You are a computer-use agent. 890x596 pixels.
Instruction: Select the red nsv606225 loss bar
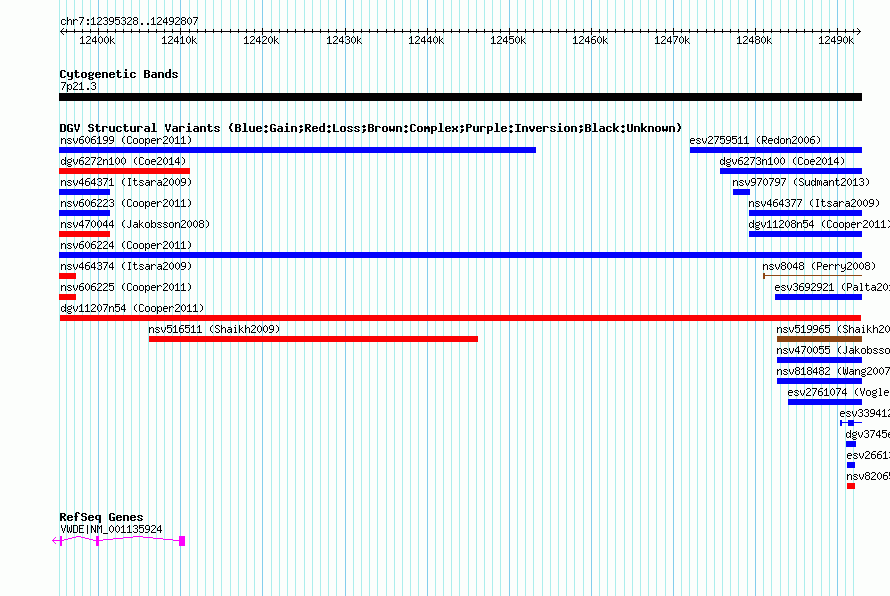[68, 297]
